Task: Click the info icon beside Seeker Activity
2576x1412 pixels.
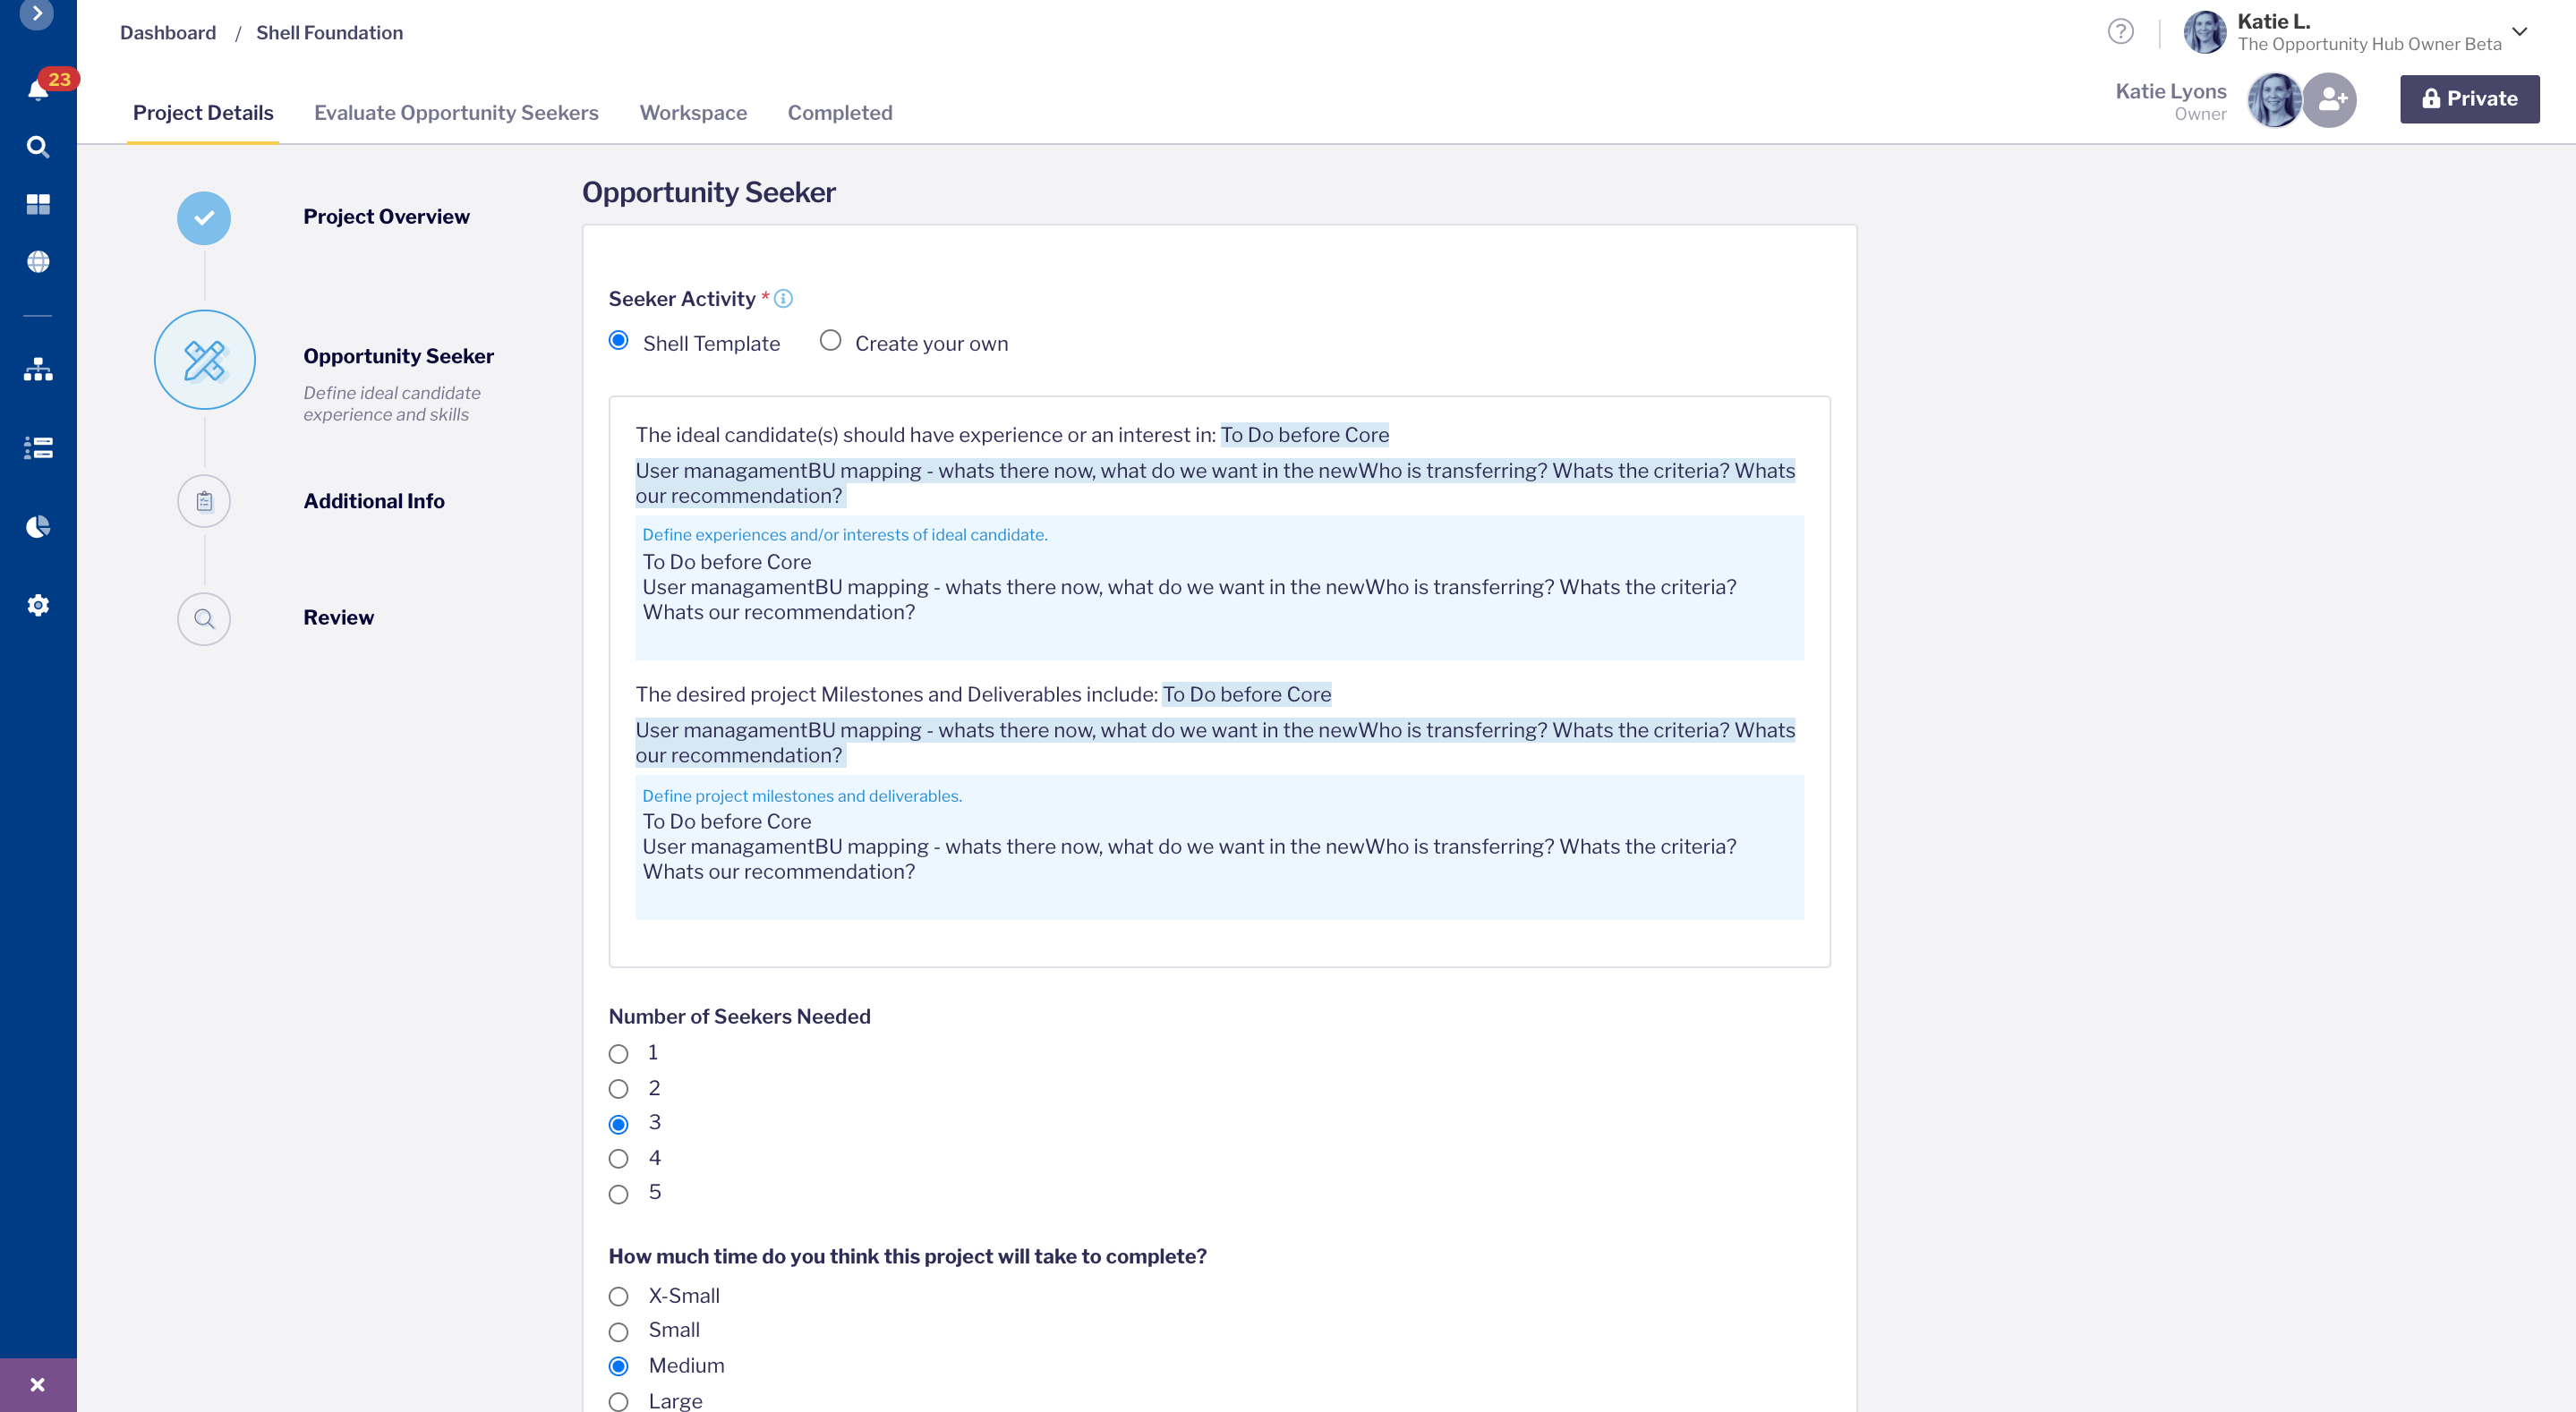Action: pyautogui.click(x=784, y=298)
